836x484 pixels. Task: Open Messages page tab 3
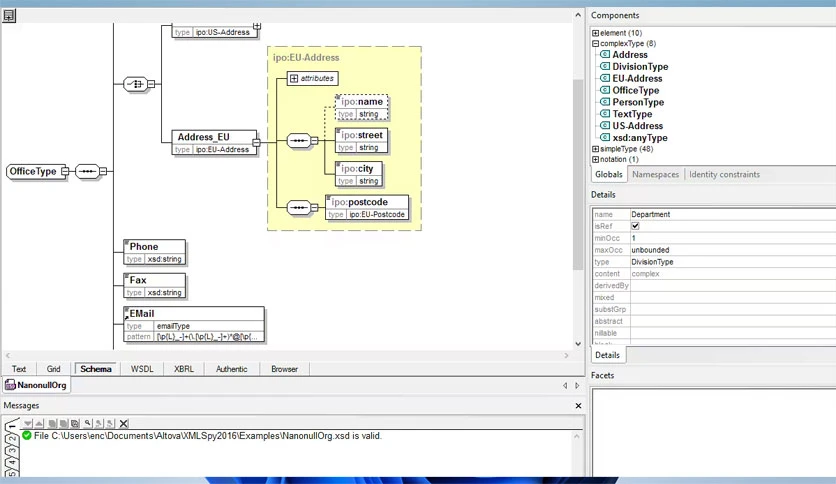[x=12, y=451]
